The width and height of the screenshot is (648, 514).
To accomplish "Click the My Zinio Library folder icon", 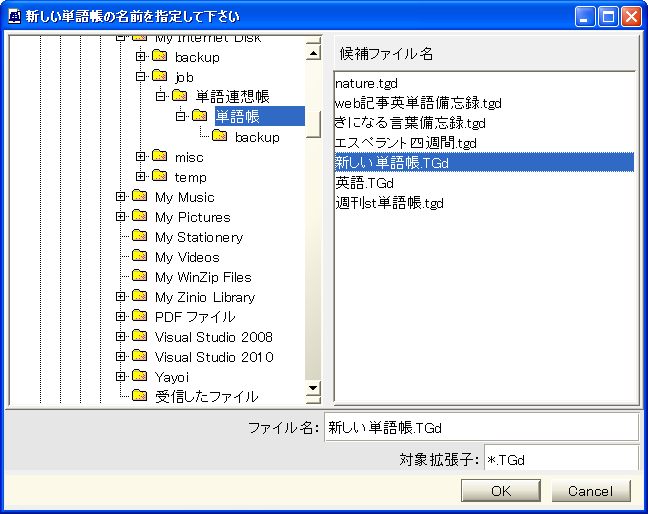I will 140,296.
